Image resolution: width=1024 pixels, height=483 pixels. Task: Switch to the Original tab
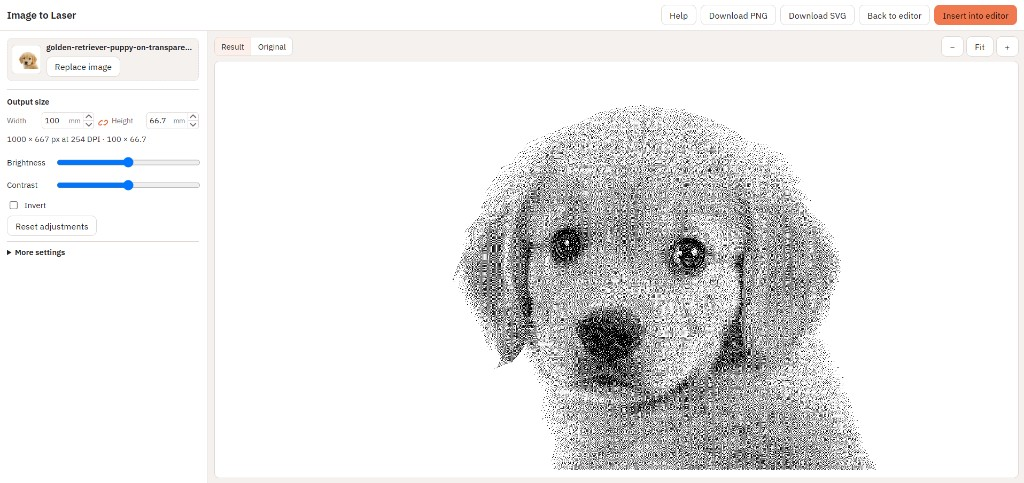272,47
